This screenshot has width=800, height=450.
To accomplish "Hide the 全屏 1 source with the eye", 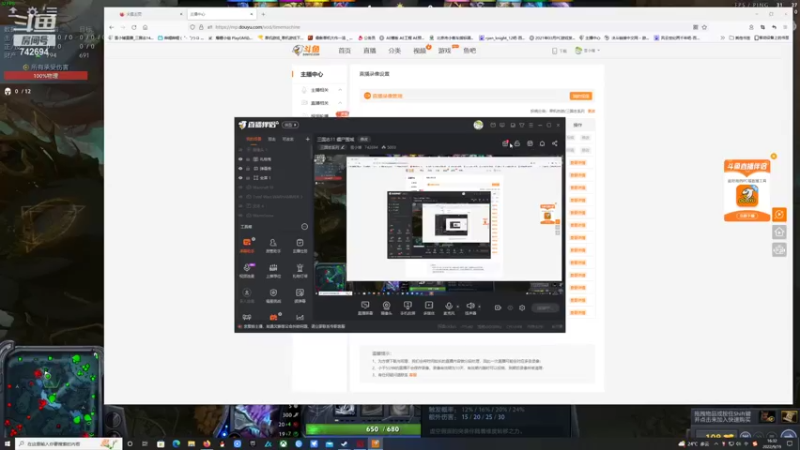I will click(x=240, y=178).
